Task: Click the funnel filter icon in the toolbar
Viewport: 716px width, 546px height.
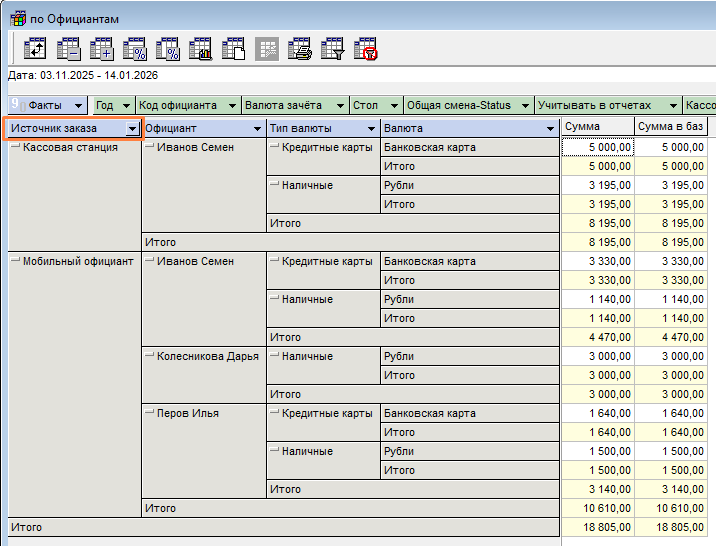Action: (x=333, y=48)
